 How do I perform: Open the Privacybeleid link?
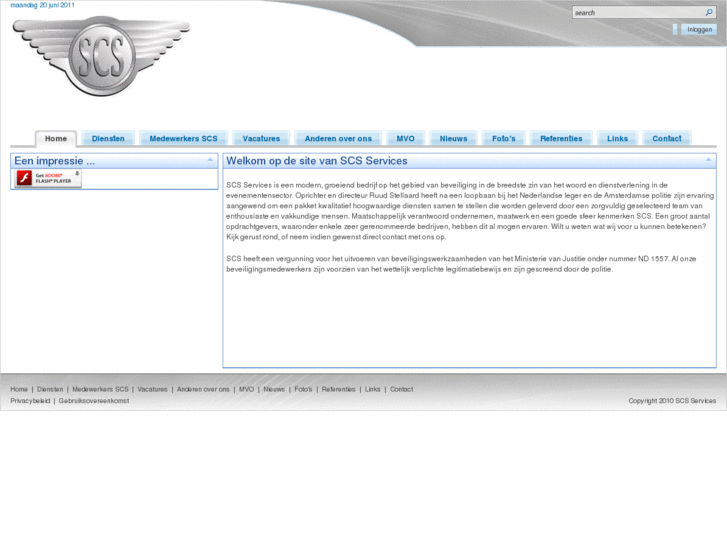click(30, 401)
